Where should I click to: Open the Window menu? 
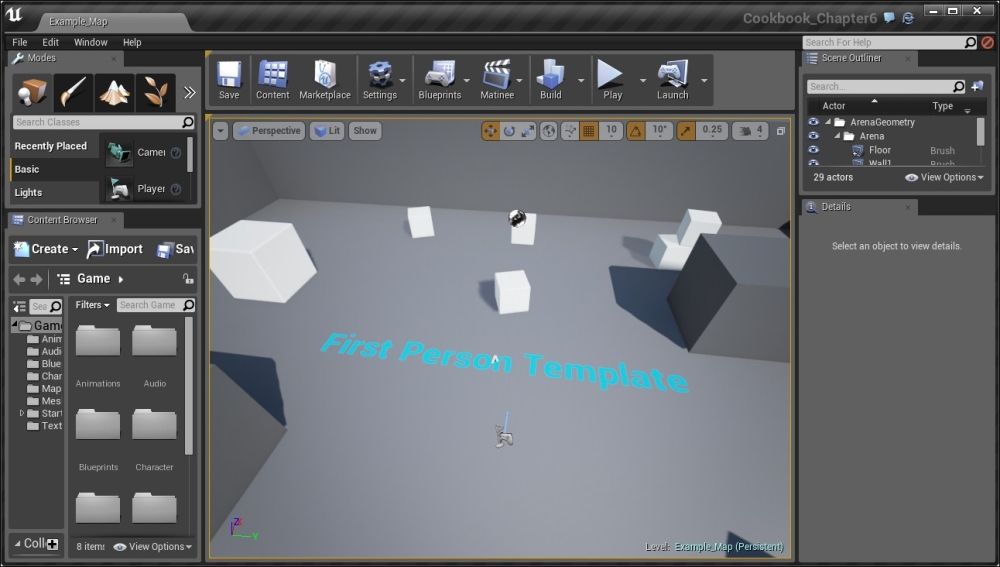(x=91, y=42)
